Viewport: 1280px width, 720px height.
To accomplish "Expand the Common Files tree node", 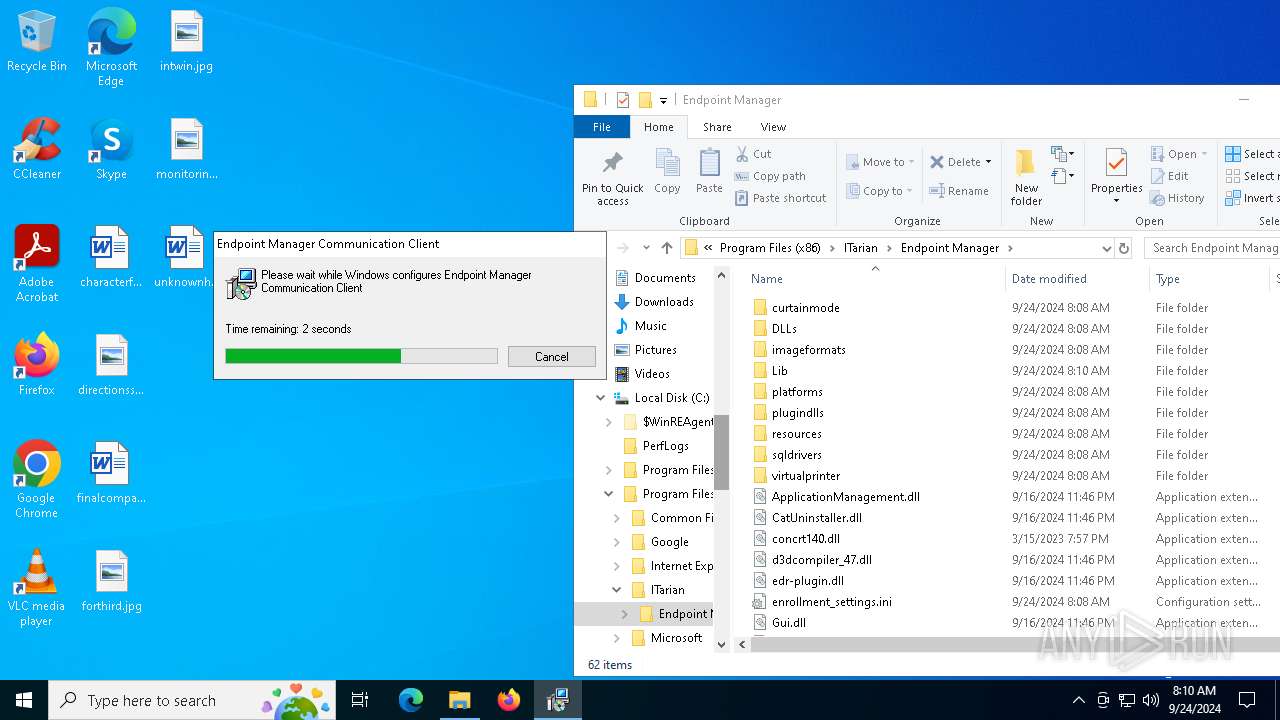I will click(617, 518).
